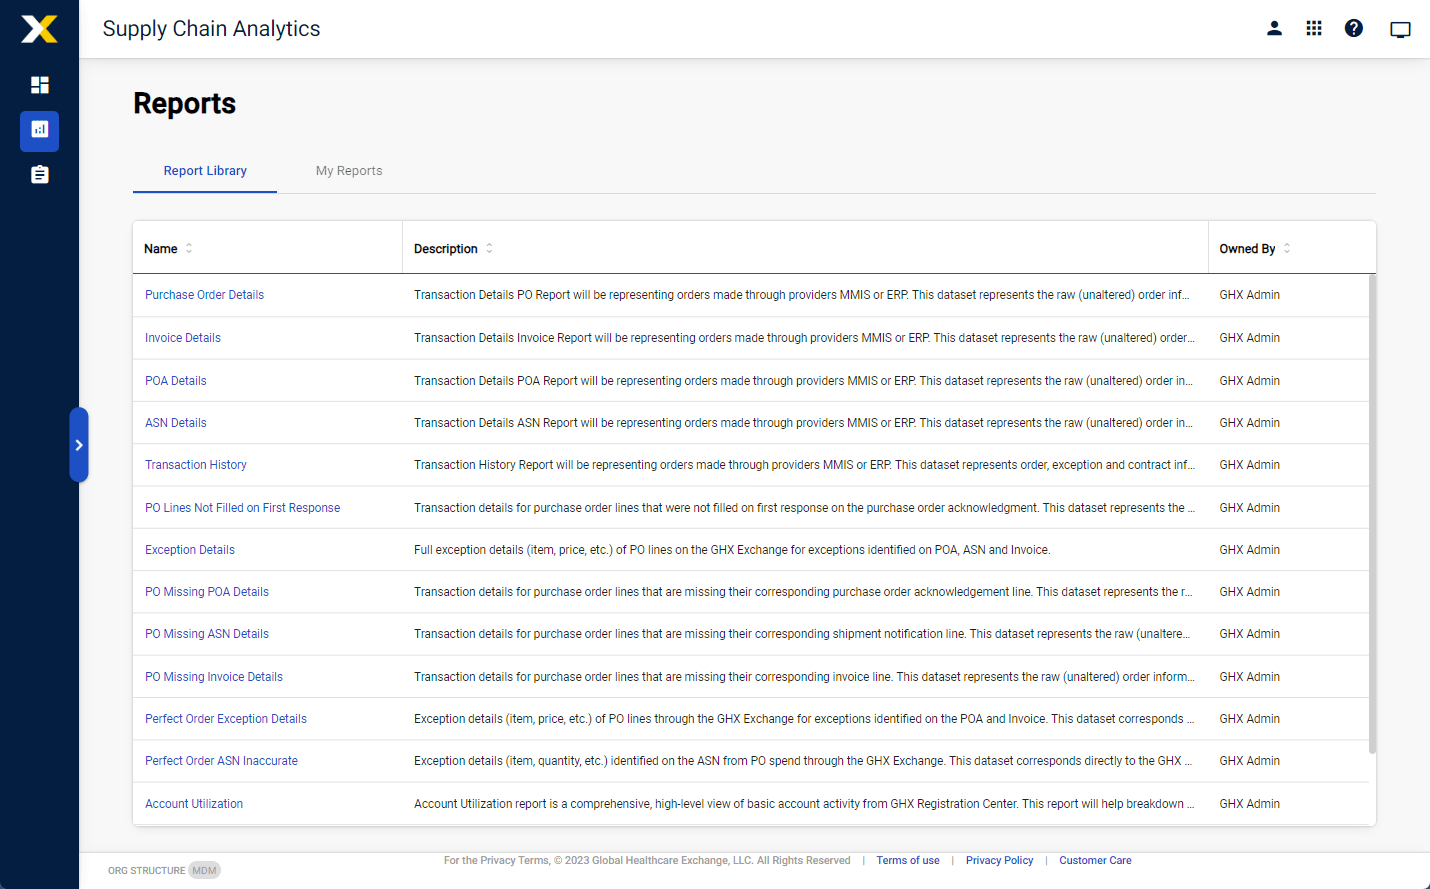Viewport: 1430px width, 889px height.
Task: Click the help question mark icon
Action: click(1354, 28)
